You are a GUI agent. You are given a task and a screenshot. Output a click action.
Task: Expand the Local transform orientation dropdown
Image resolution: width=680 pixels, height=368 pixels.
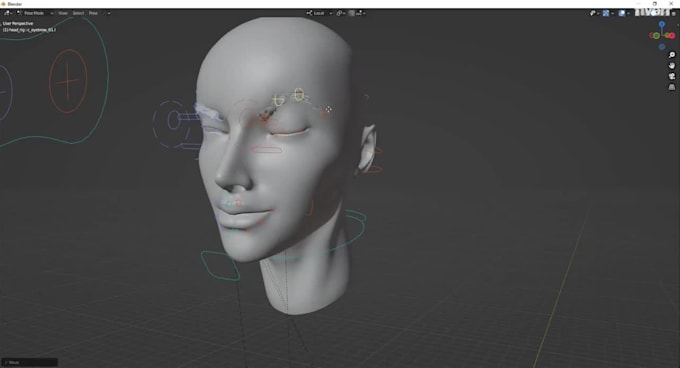pos(320,13)
